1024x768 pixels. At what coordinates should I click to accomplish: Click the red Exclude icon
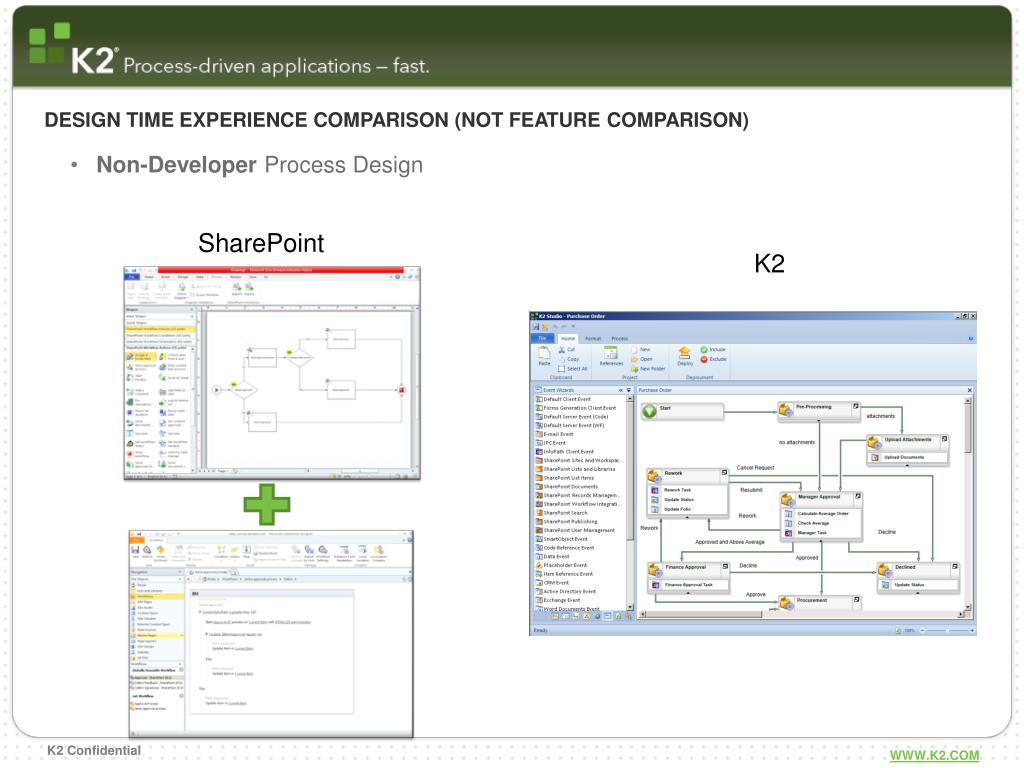(x=704, y=359)
